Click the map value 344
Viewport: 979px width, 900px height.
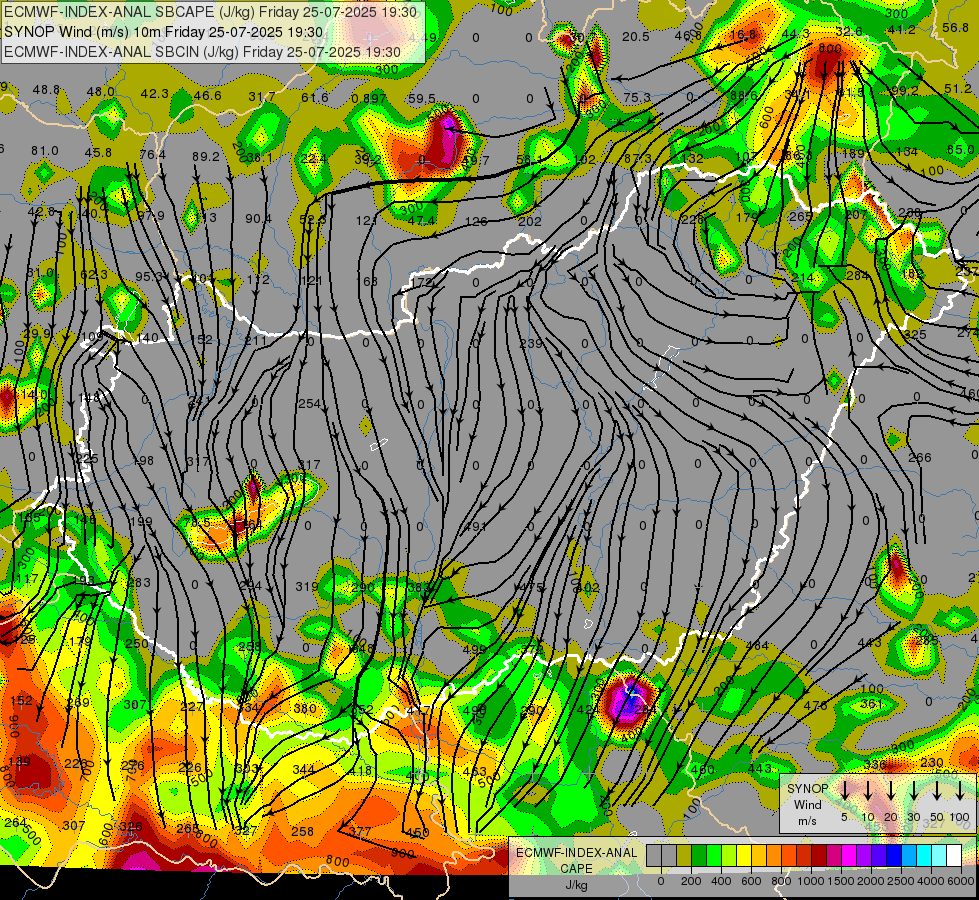point(303,769)
